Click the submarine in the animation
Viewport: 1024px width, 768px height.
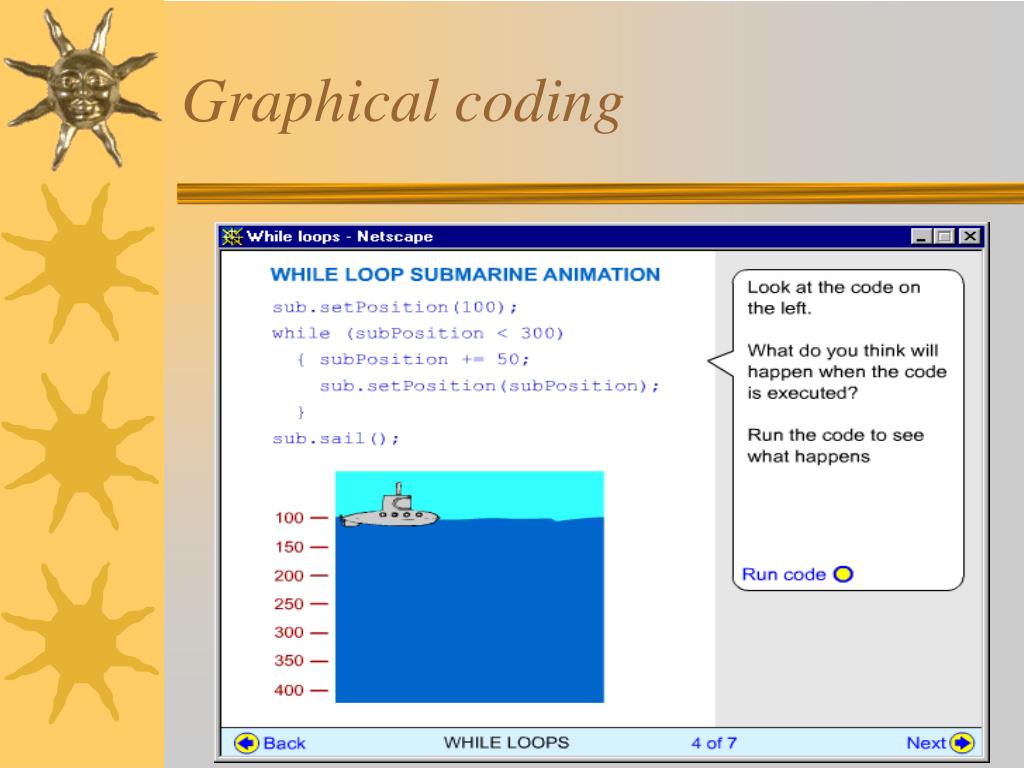(x=389, y=508)
